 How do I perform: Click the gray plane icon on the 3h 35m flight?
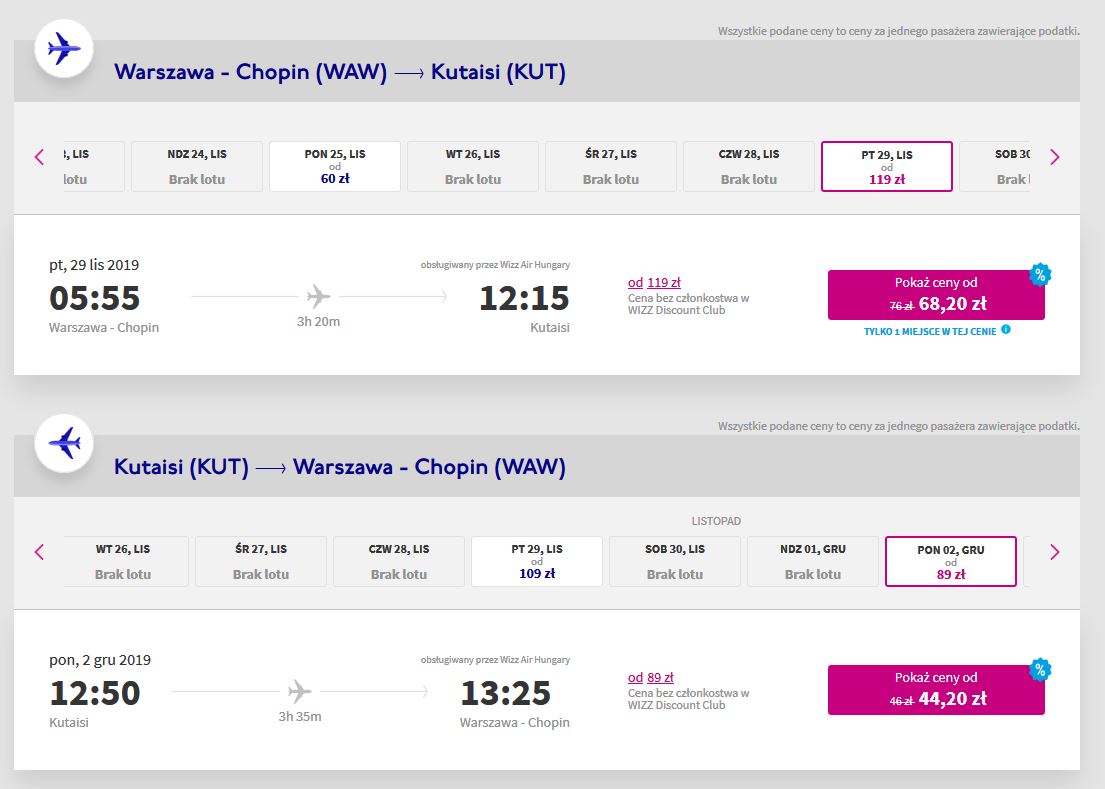coord(300,691)
